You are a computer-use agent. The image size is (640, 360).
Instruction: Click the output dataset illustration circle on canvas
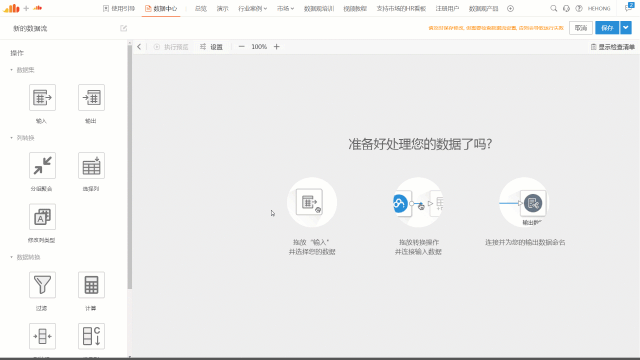[524, 202]
